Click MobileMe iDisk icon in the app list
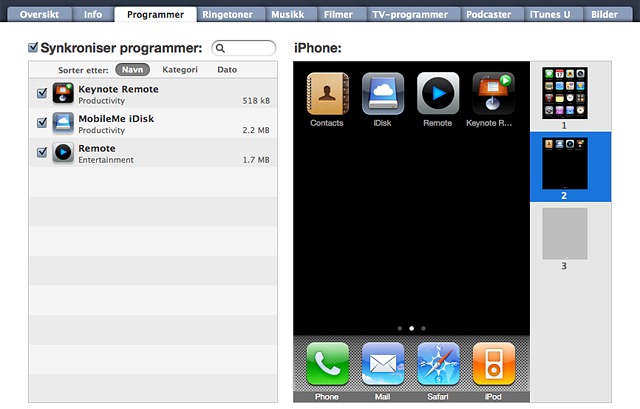Image resolution: width=640 pixels, height=409 pixels. [x=63, y=123]
